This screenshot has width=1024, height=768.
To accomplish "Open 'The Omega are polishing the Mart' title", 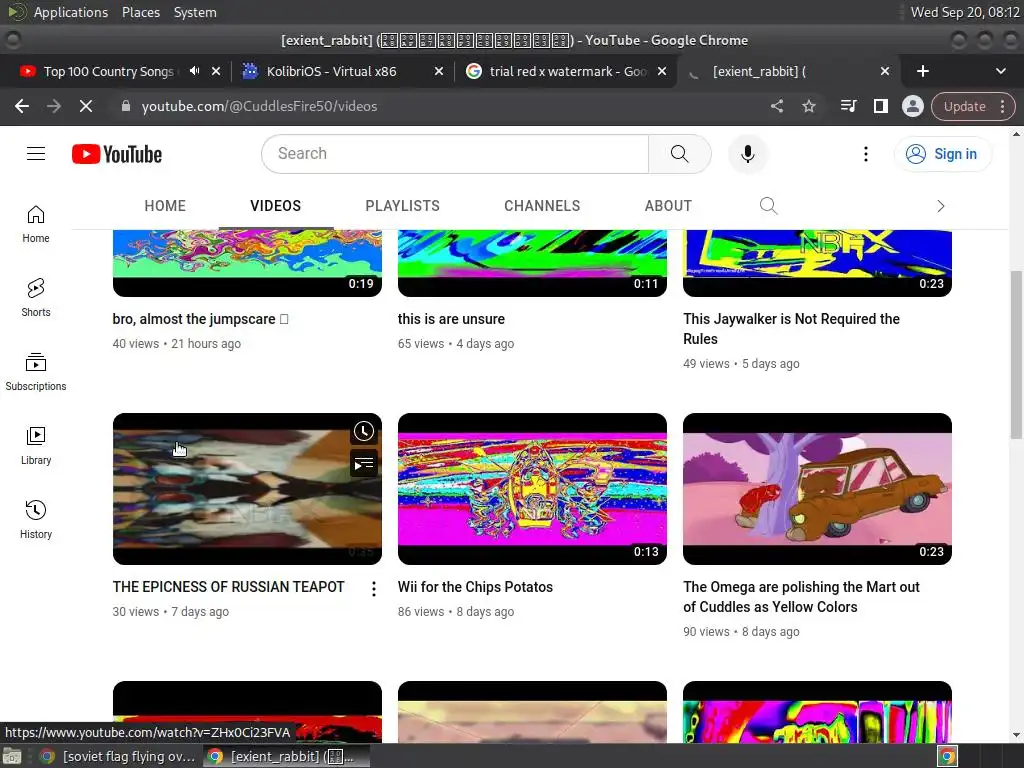I will coord(801,597).
